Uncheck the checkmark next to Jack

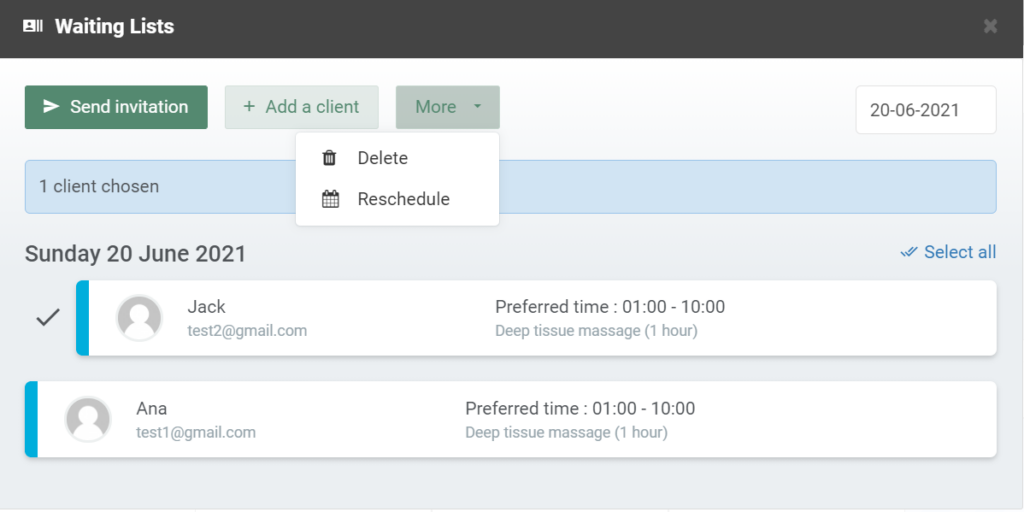[48, 318]
